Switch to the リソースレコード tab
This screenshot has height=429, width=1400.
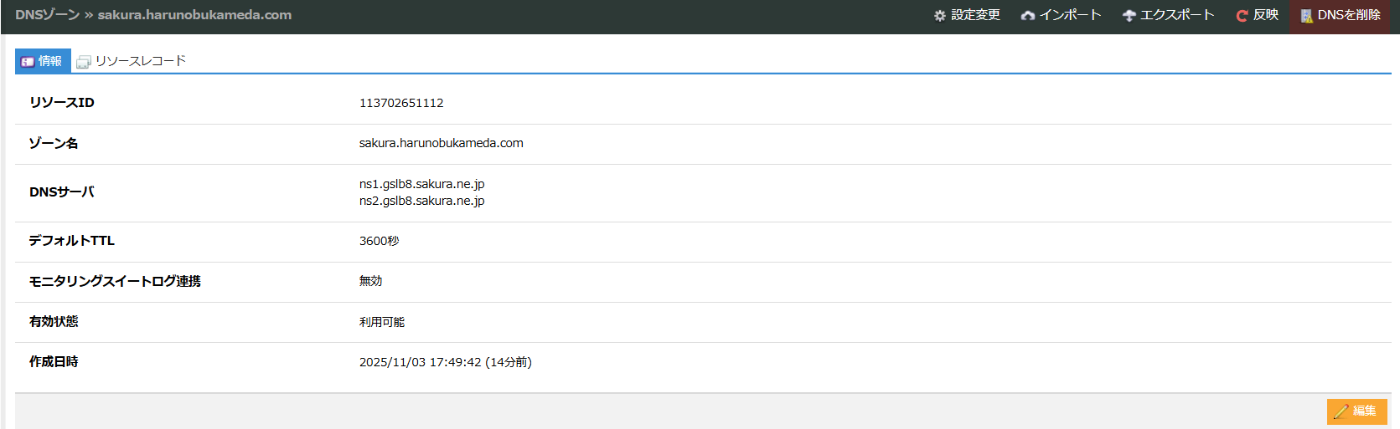pyautogui.click(x=140, y=61)
